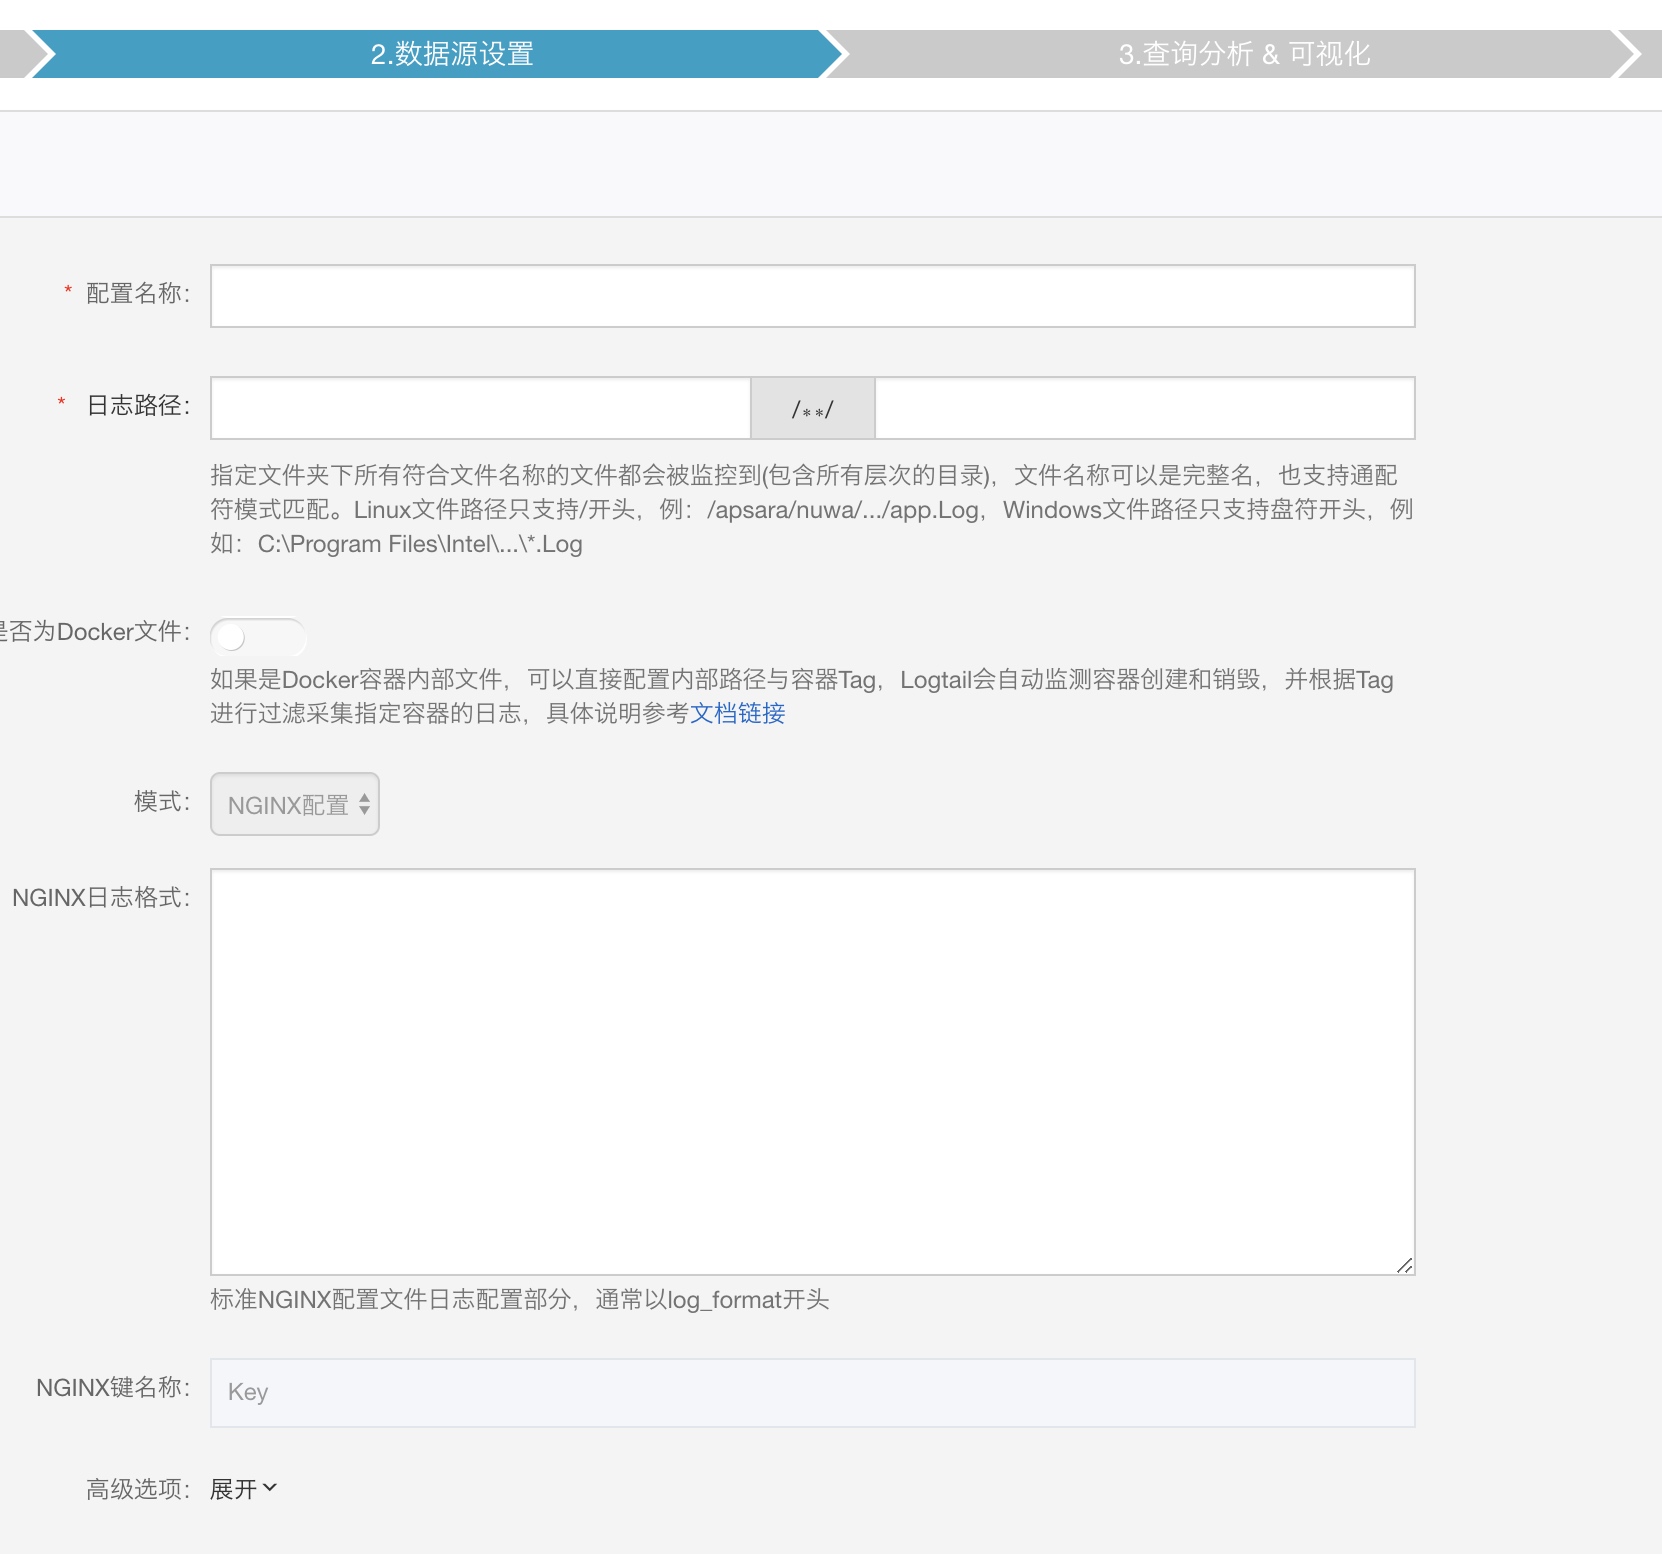
Task: Click the 标准NGINX配置文件日志配置部分 hint text
Action: 520,1299
